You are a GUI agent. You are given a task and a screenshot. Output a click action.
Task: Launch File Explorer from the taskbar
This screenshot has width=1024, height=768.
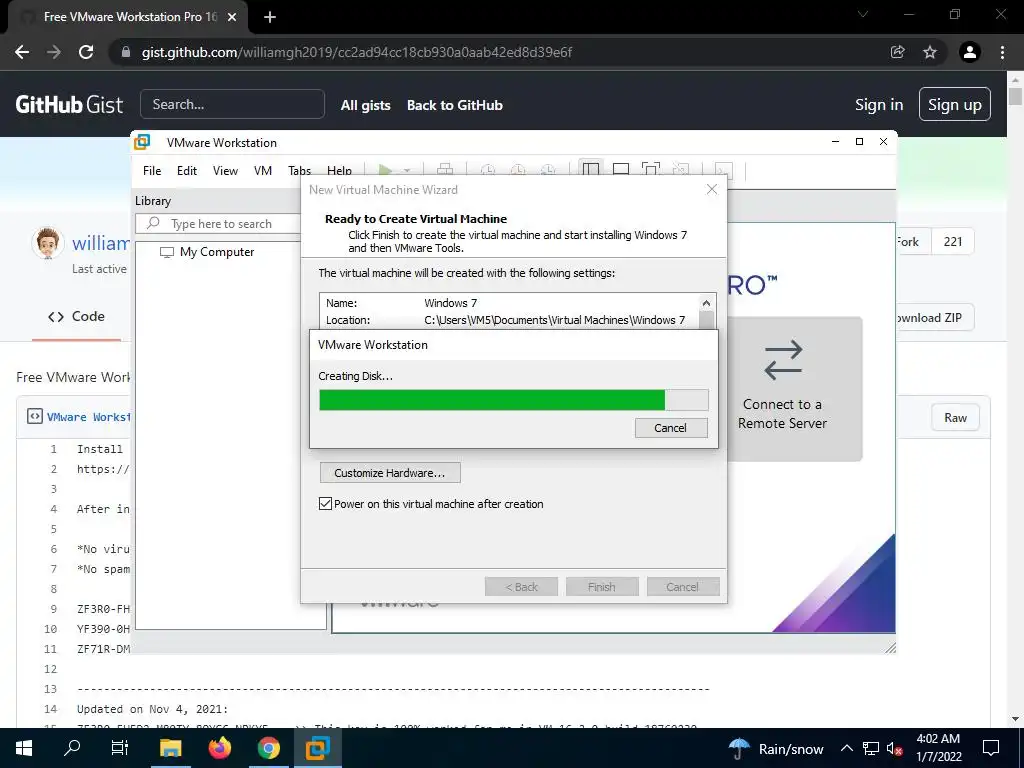tap(170, 748)
